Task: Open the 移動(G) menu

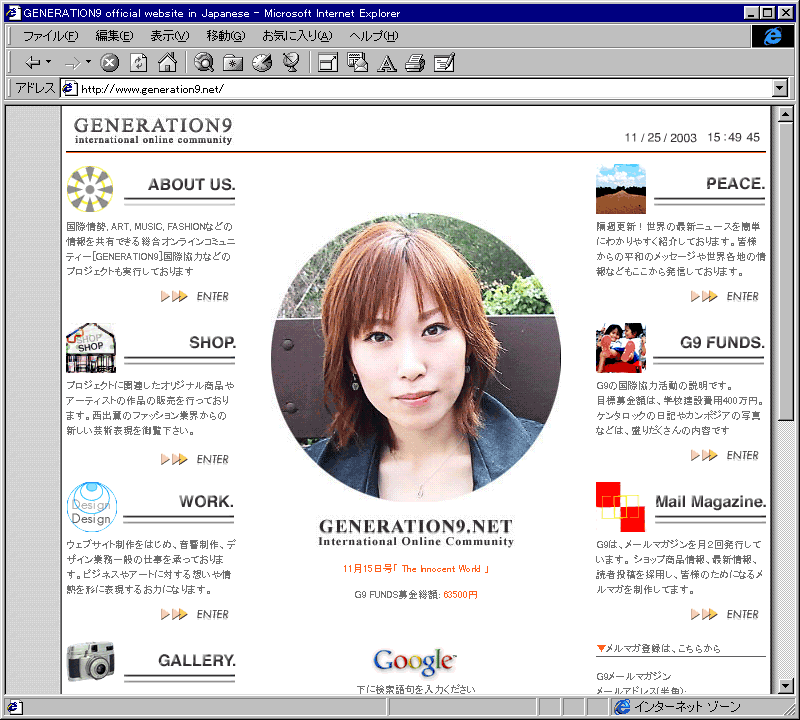Action: point(226,36)
